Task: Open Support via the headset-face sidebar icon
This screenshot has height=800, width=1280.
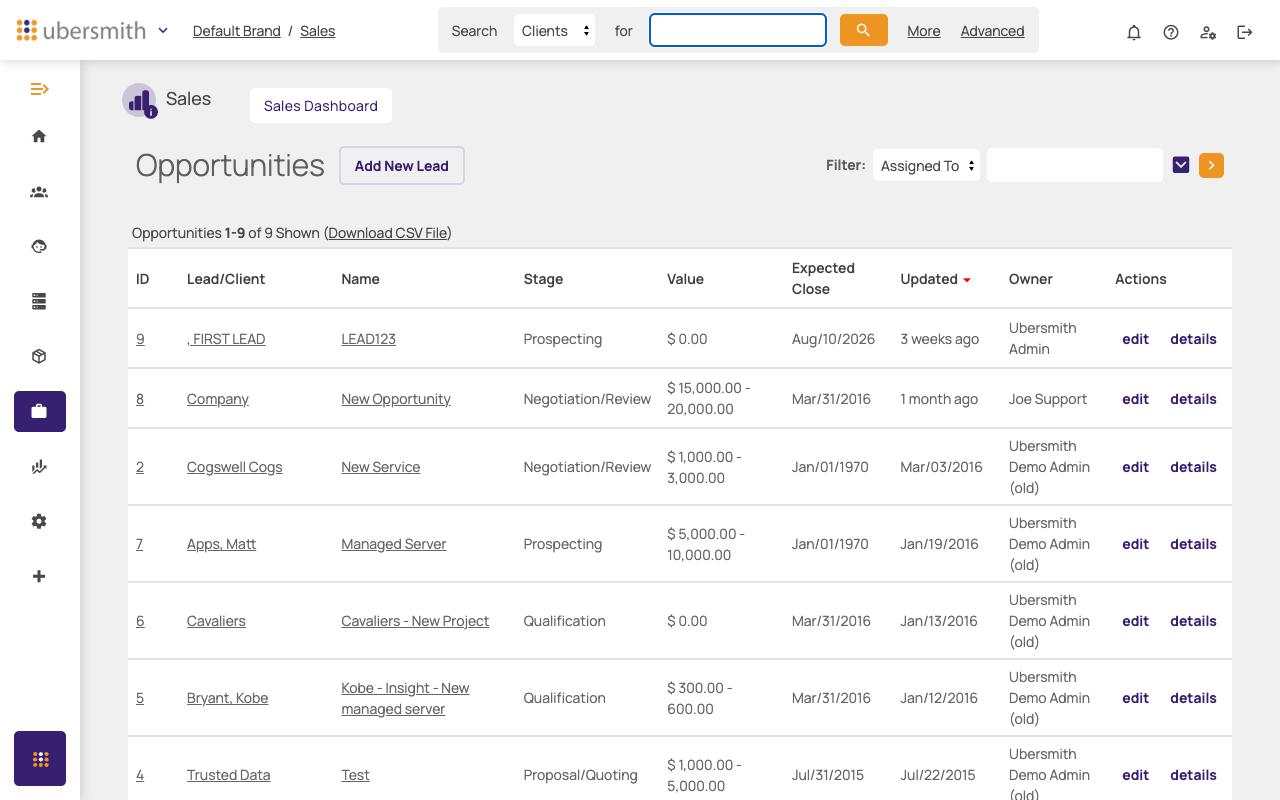Action: tap(39, 246)
